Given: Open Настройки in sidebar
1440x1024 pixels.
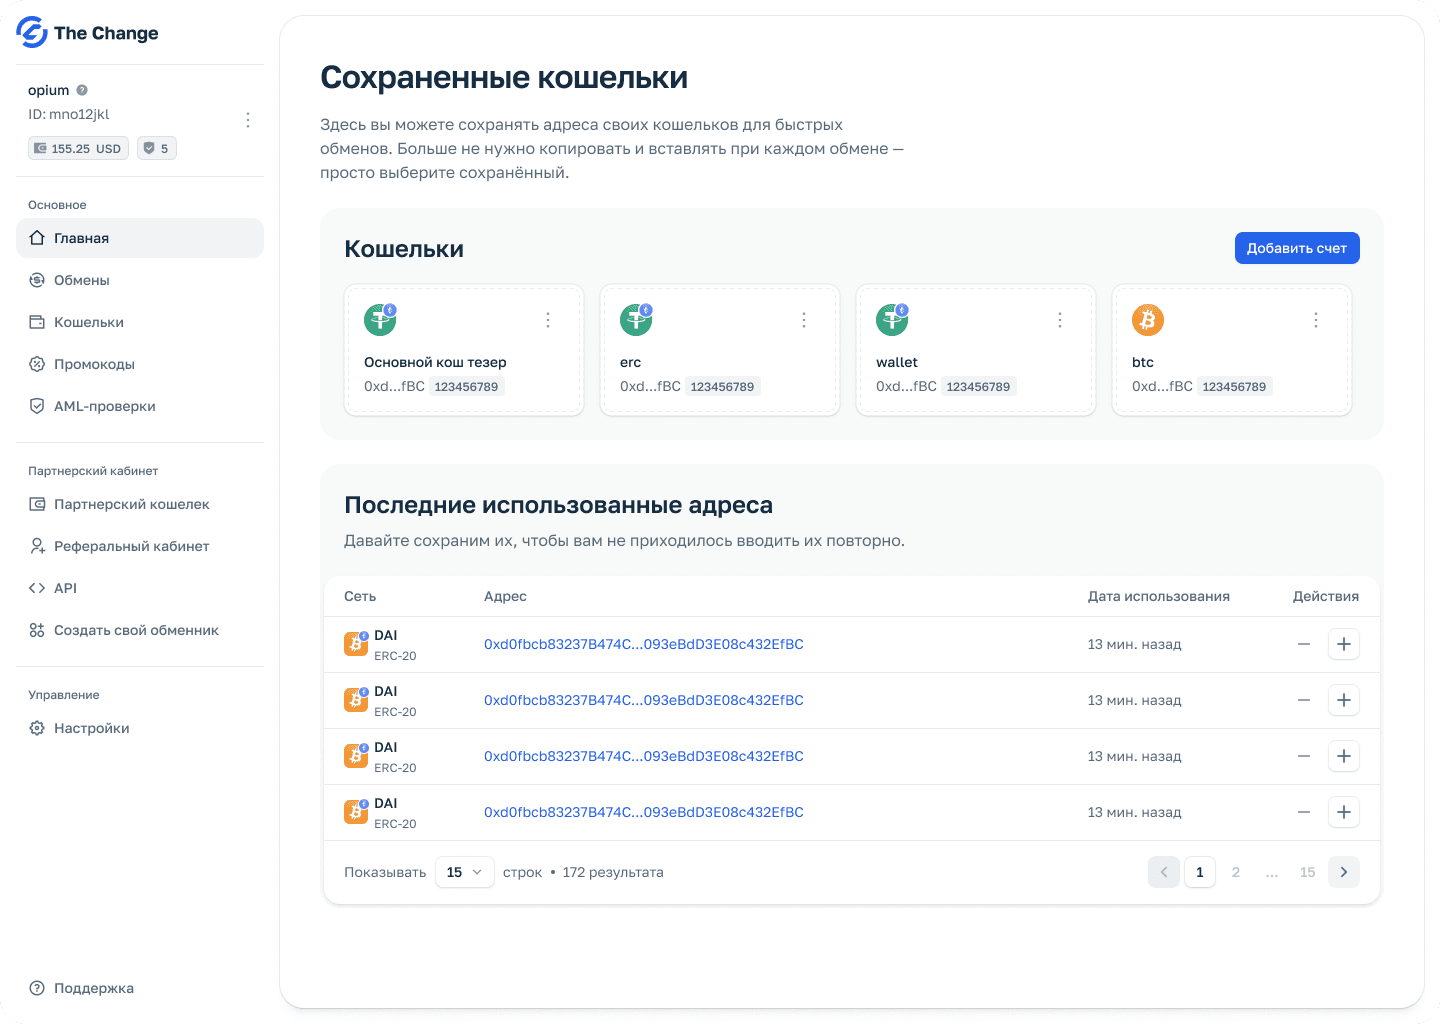Looking at the screenshot, I should coord(140,728).
